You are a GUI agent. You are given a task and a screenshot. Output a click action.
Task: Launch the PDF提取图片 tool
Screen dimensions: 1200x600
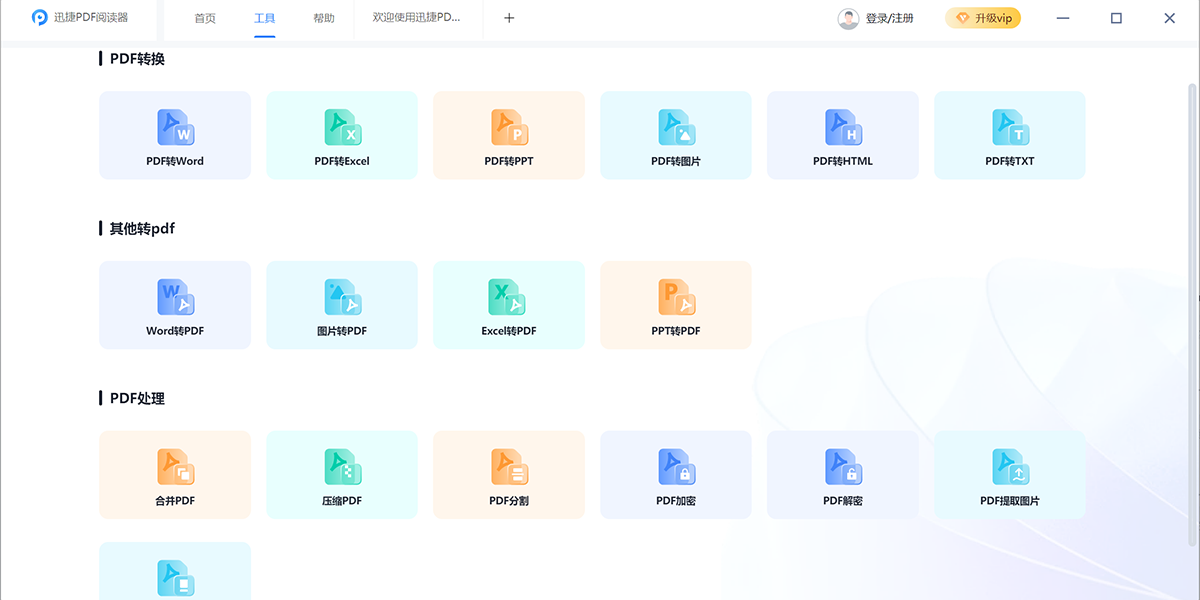[1009, 475]
